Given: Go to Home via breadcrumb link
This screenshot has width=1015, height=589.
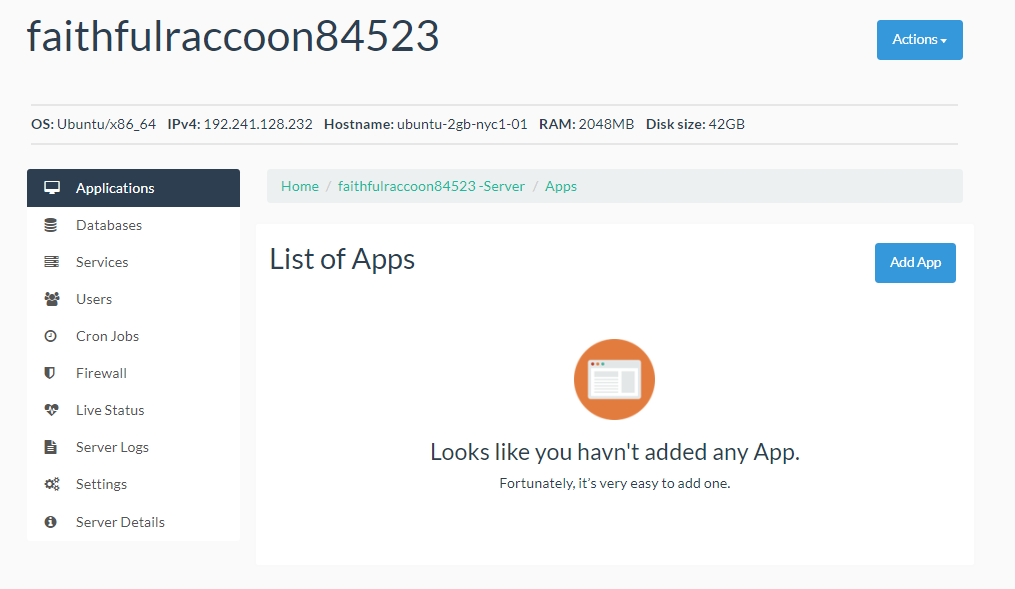Looking at the screenshot, I should pos(300,186).
